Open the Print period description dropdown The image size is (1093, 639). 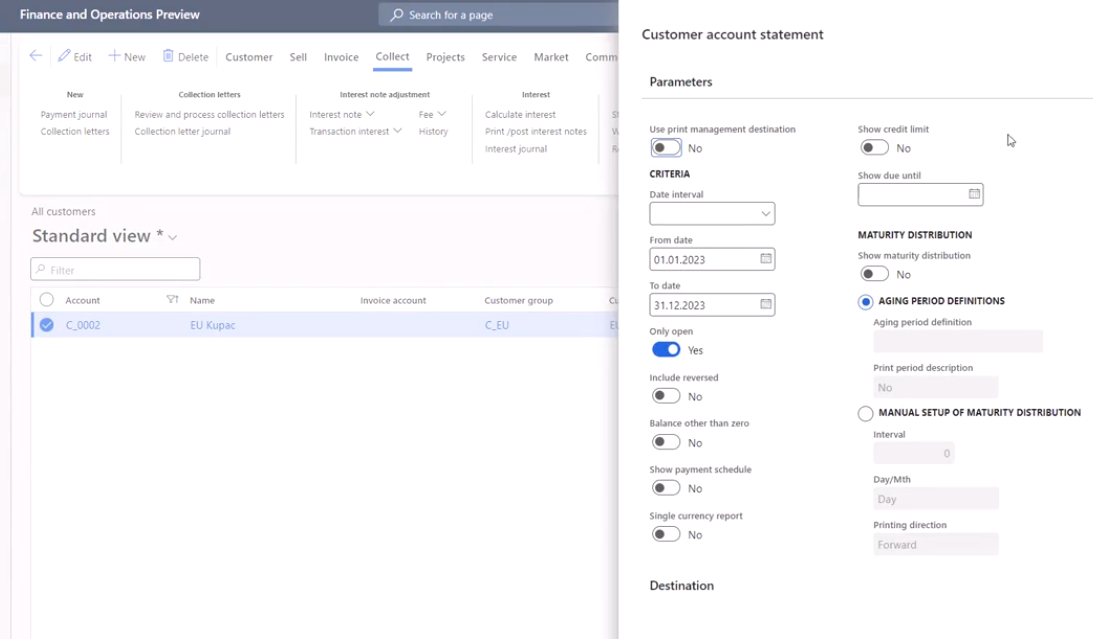(x=935, y=387)
